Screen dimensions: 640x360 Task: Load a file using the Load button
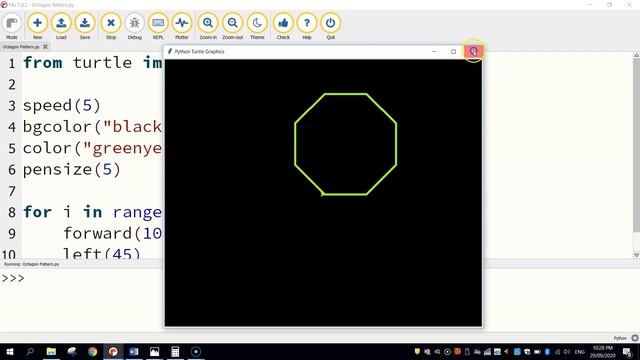click(61, 26)
